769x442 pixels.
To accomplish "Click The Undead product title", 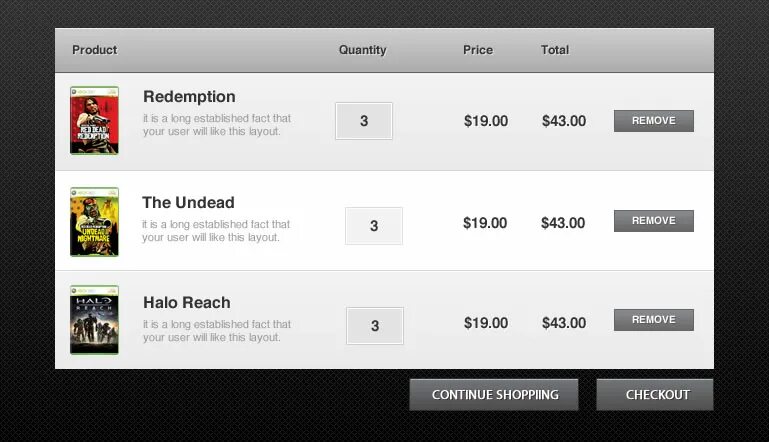I will [x=188, y=203].
